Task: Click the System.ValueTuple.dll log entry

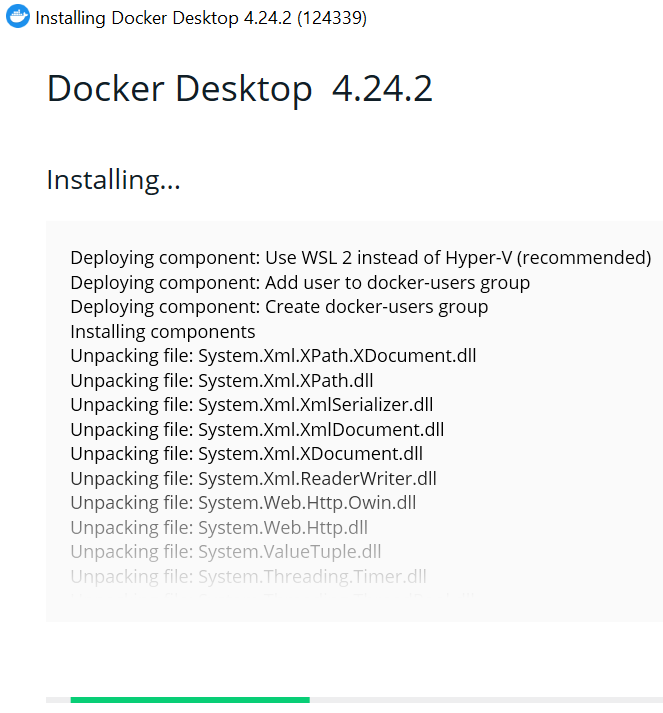Action: click(226, 552)
